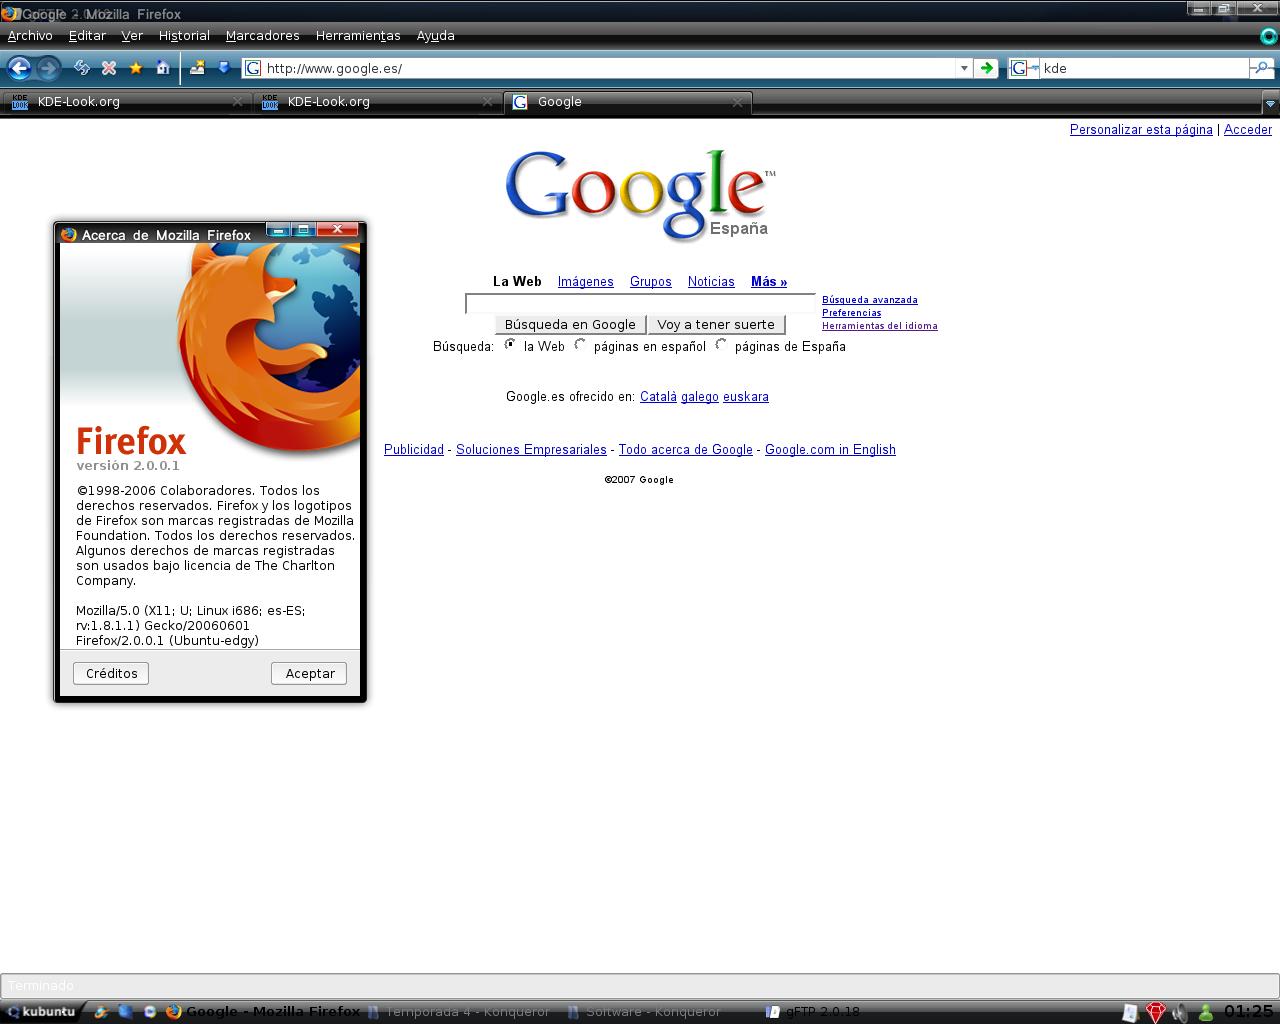Click the toolbar search box containing 'kde'
Image resolution: width=1280 pixels, height=1024 pixels.
(1144, 68)
